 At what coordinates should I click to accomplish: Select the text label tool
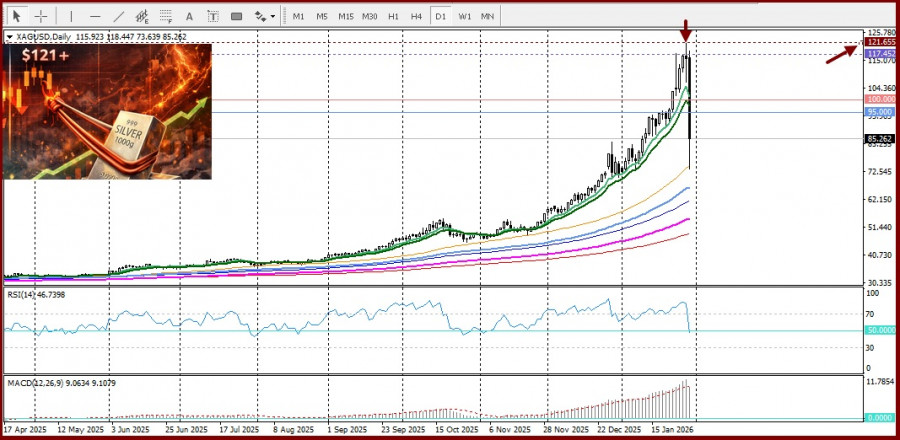[213, 17]
